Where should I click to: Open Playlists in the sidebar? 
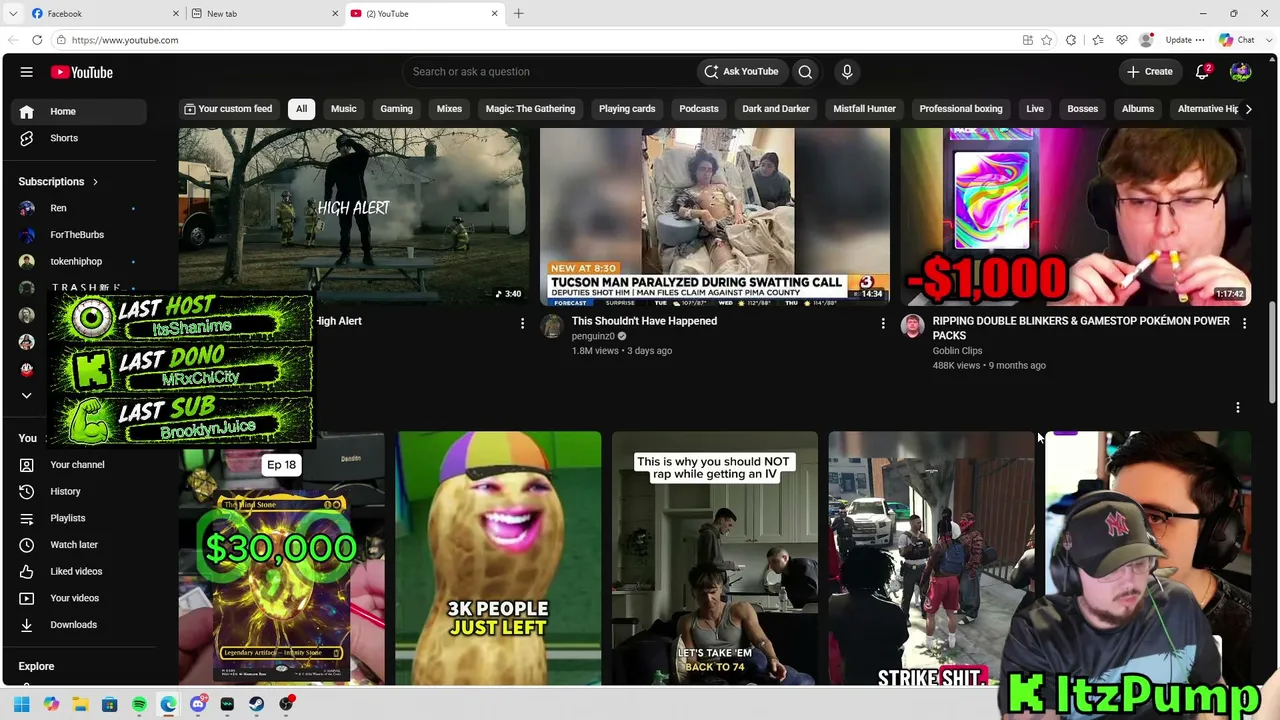tap(68, 518)
